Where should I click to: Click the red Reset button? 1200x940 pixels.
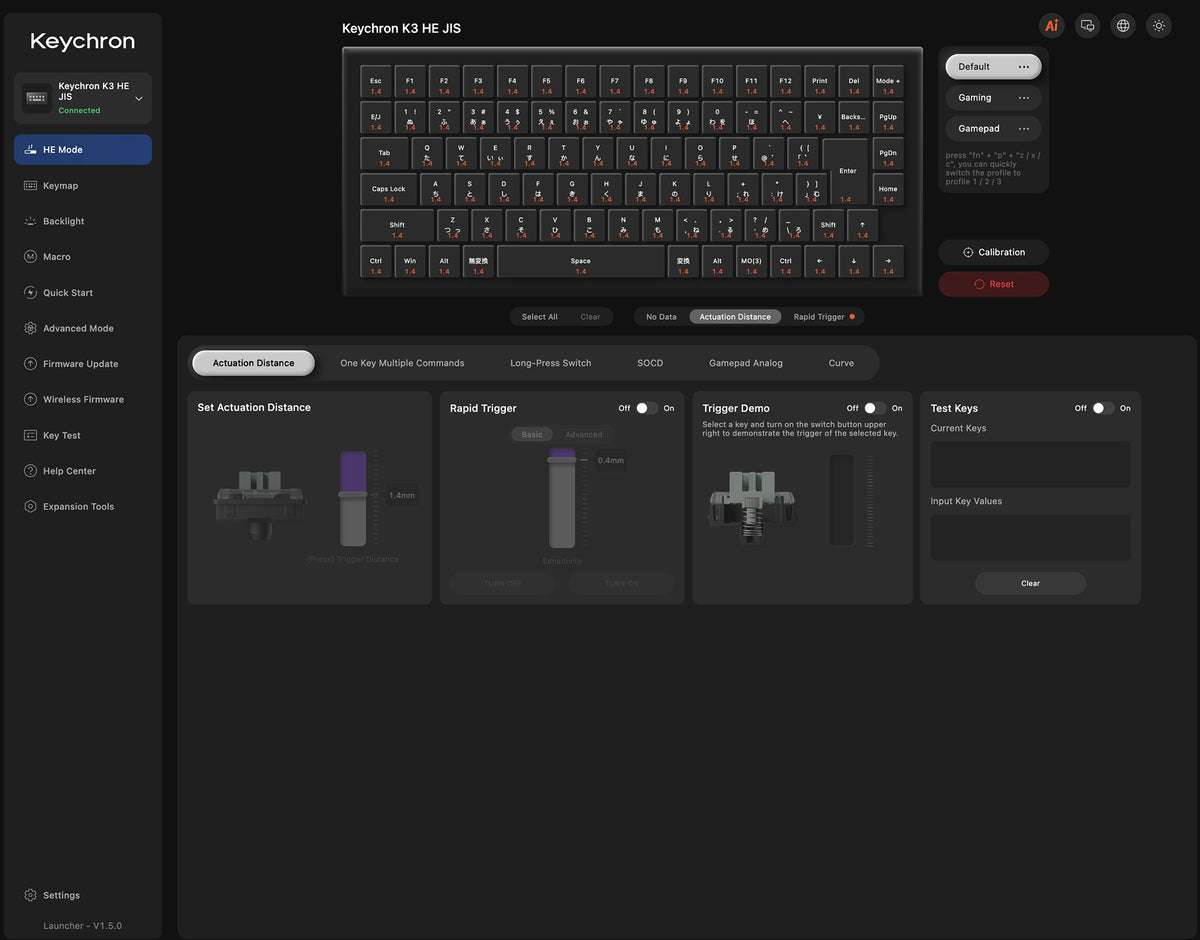(x=994, y=284)
